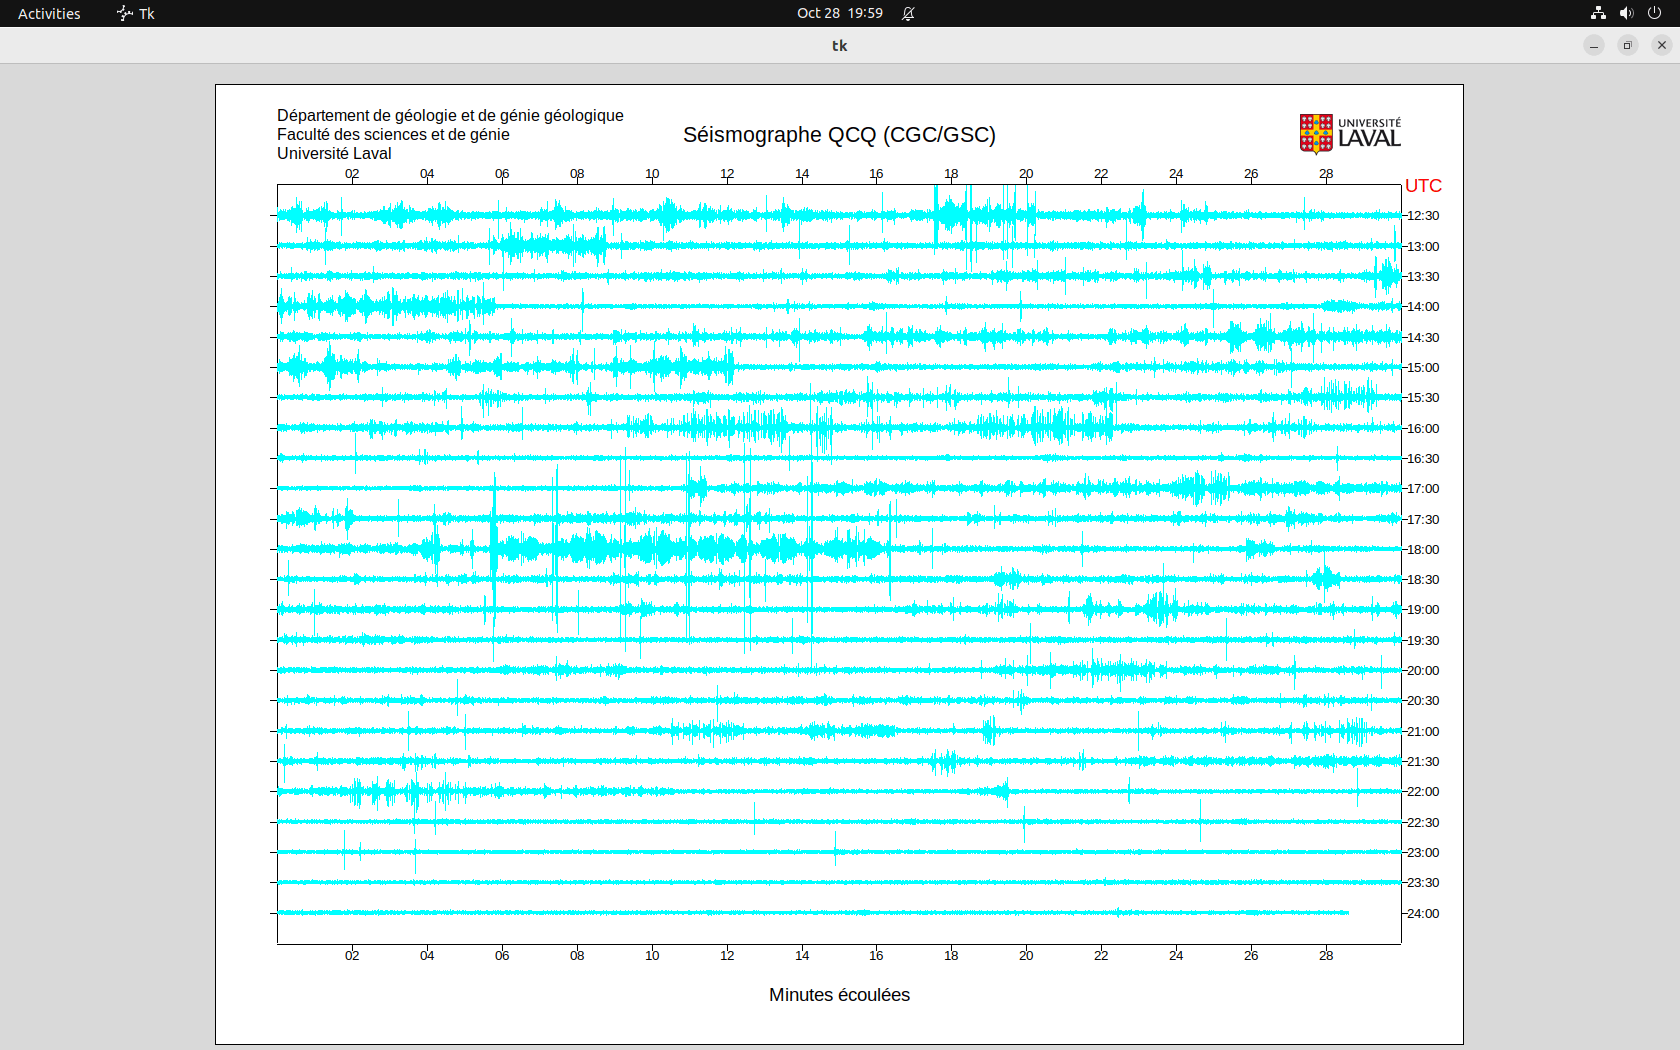The image size is (1680, 1050).
Task: Click minute tick 10 on the lower axis
Action: point(652,956)
